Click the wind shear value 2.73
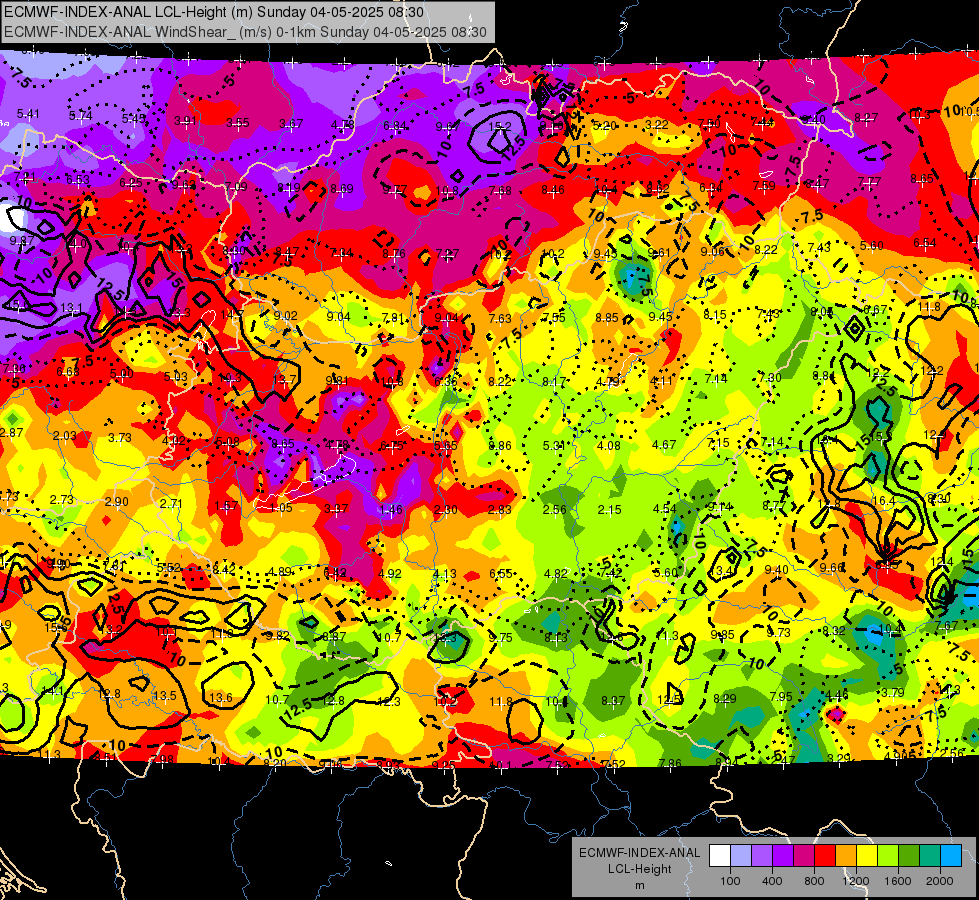Image resolution: width=979 pixels, height=900 pixels. [62, 499]
